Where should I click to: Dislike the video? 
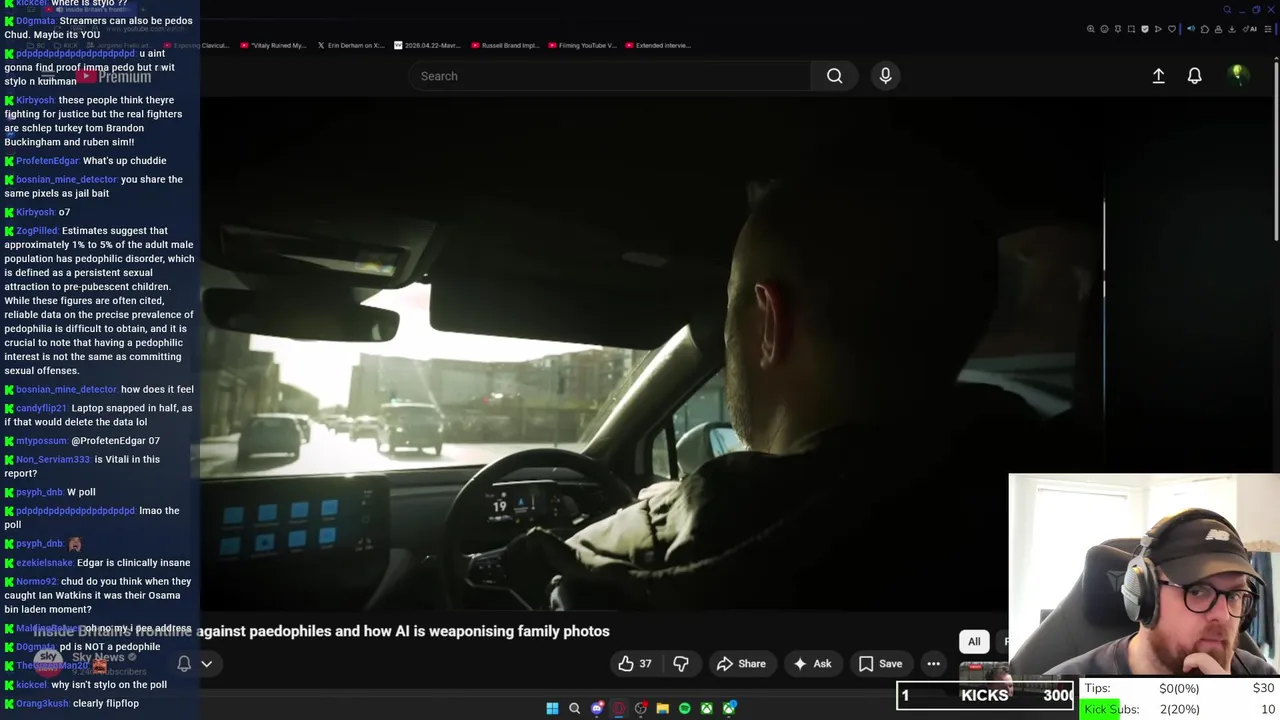[x=681, y=663]
